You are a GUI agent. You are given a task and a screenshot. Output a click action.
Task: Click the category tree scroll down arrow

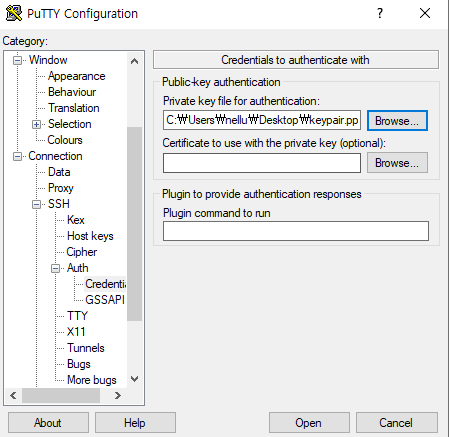[x=135, y=379]
